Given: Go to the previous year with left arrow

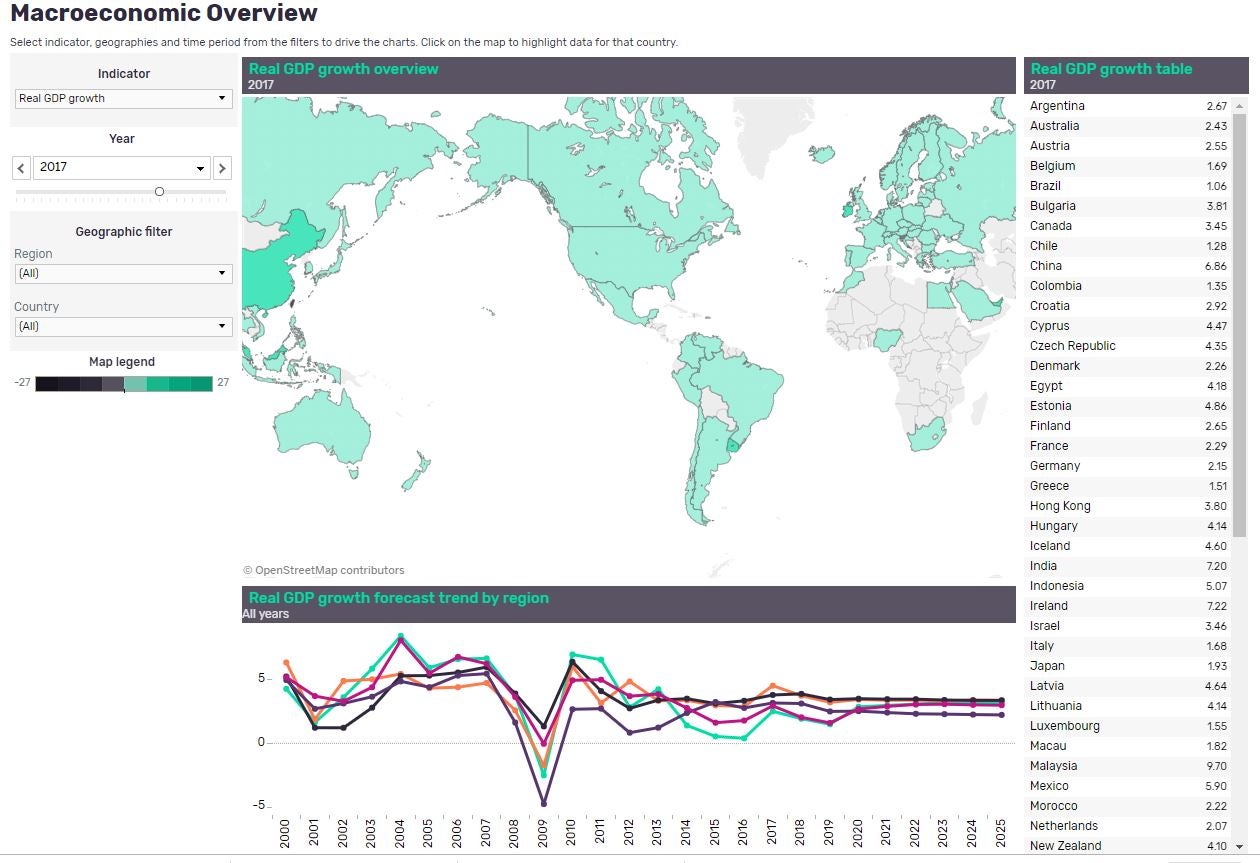Looking at the screenshot, I should tap(21, 168).
